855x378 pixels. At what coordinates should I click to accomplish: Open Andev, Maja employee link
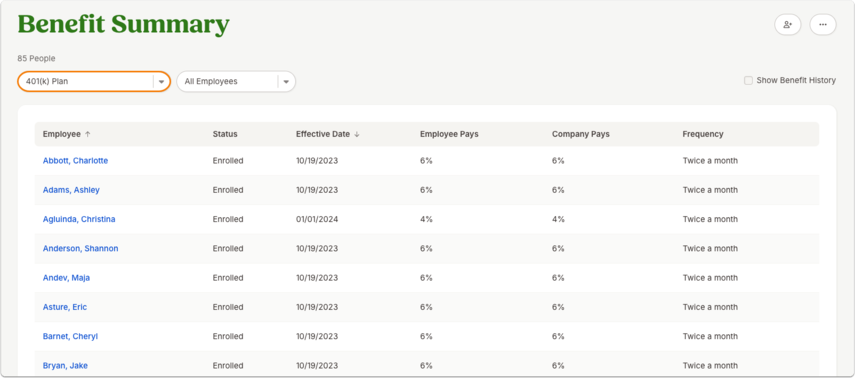tap(67, 278)
